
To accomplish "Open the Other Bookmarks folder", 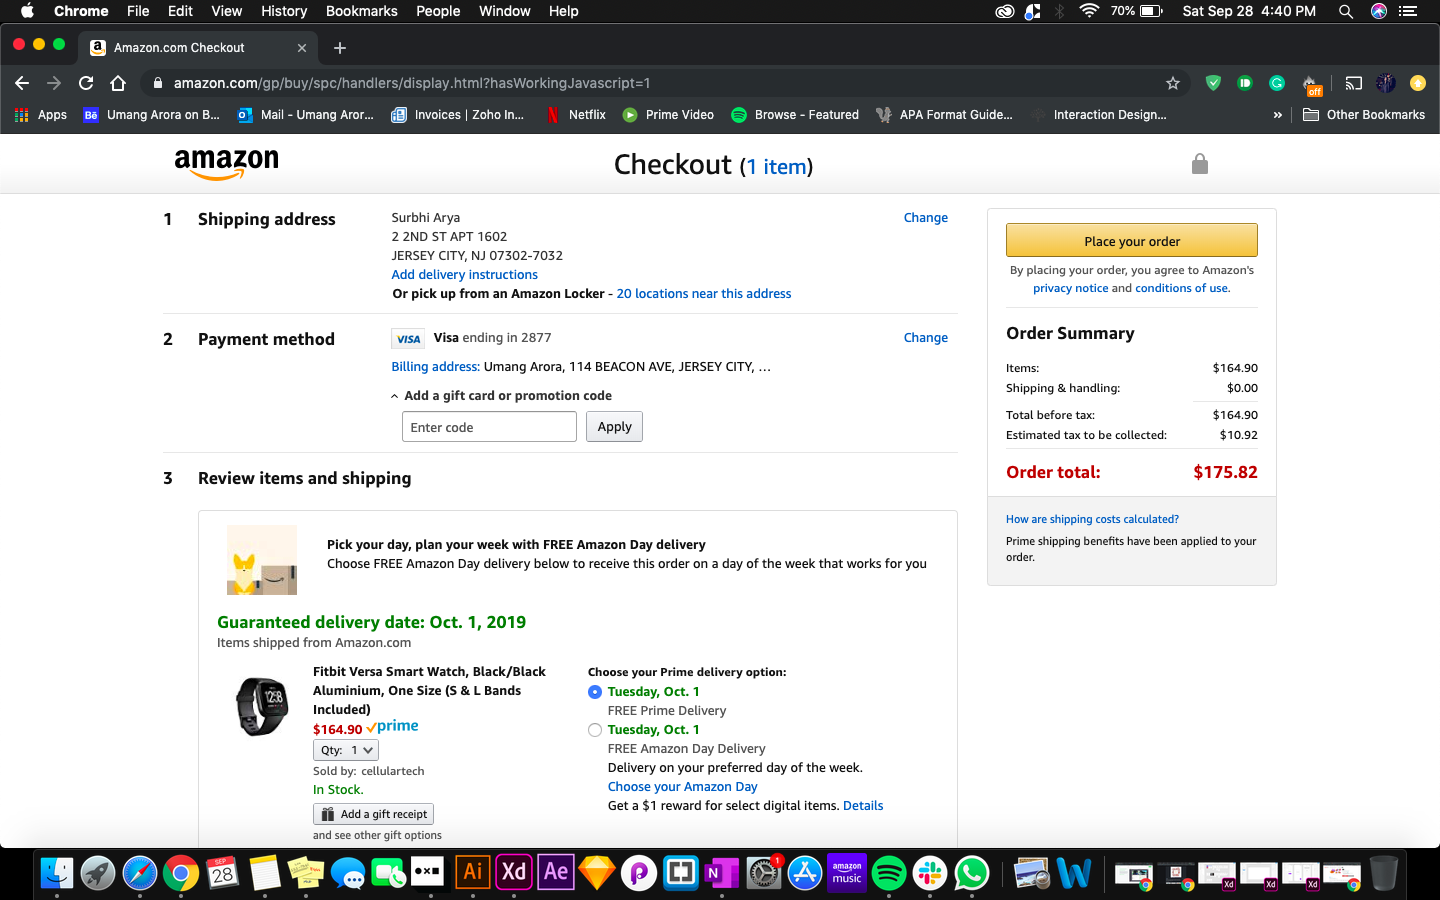I will 1364,115.
